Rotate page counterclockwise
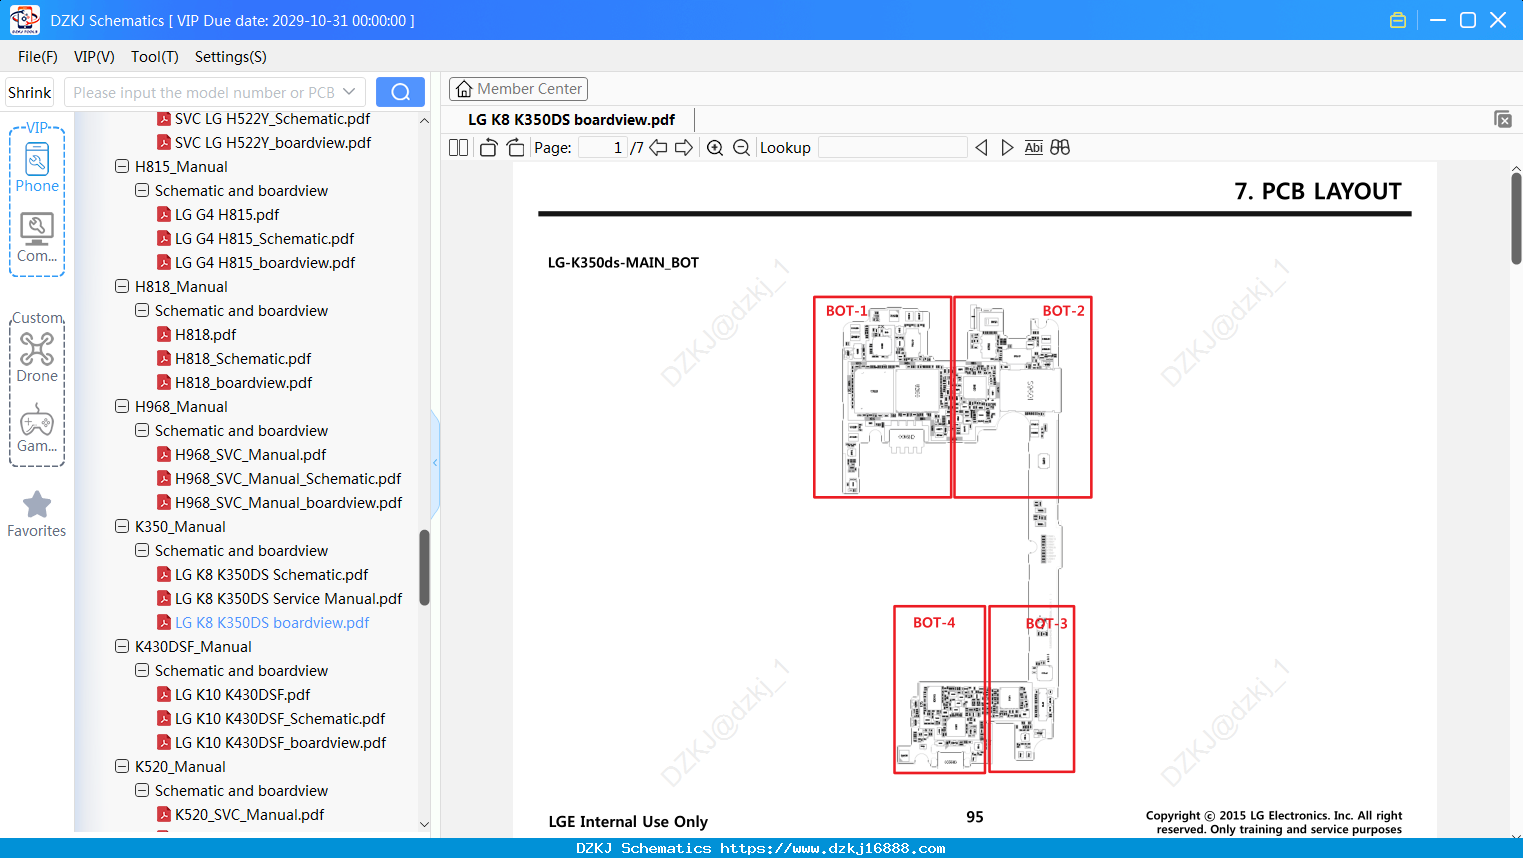 [488, 148]
